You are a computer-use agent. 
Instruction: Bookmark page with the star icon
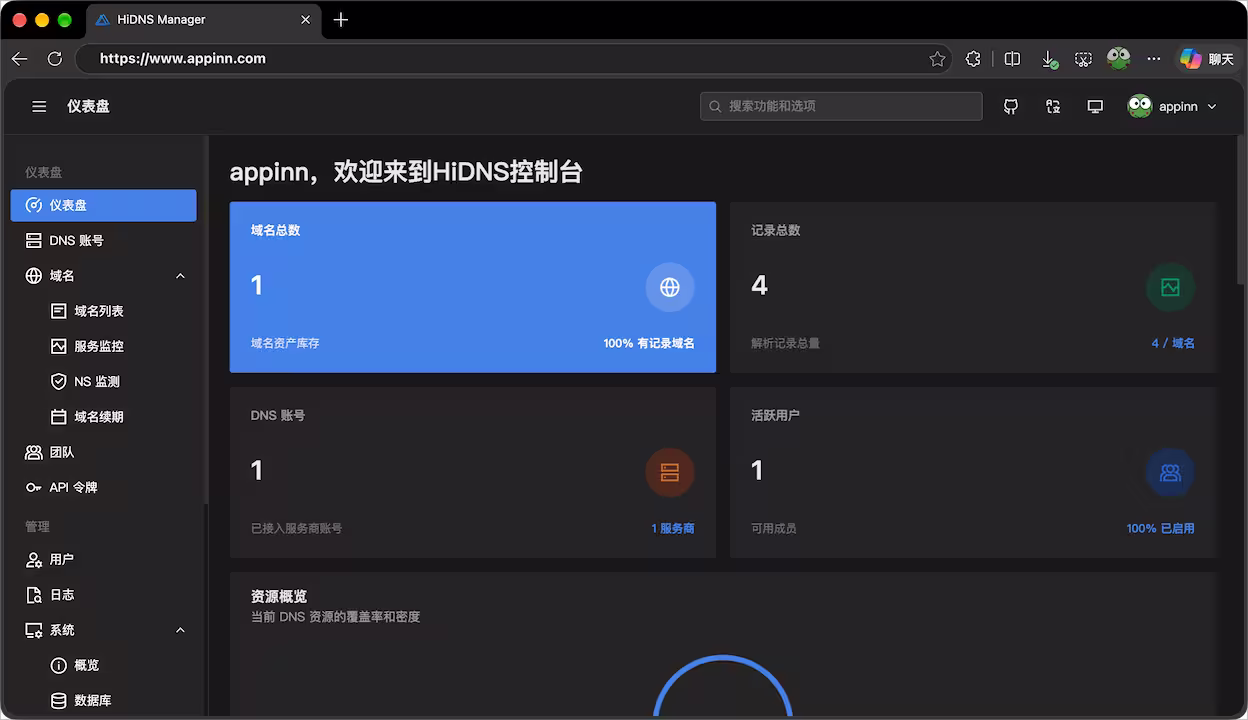click(x=937, y=59)
